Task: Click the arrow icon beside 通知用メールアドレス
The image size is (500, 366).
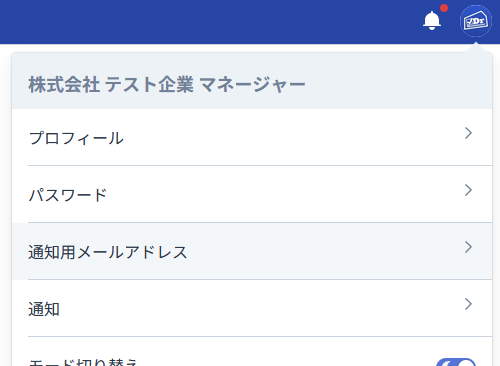Action: pyautogui.click(x=468, y=247)
